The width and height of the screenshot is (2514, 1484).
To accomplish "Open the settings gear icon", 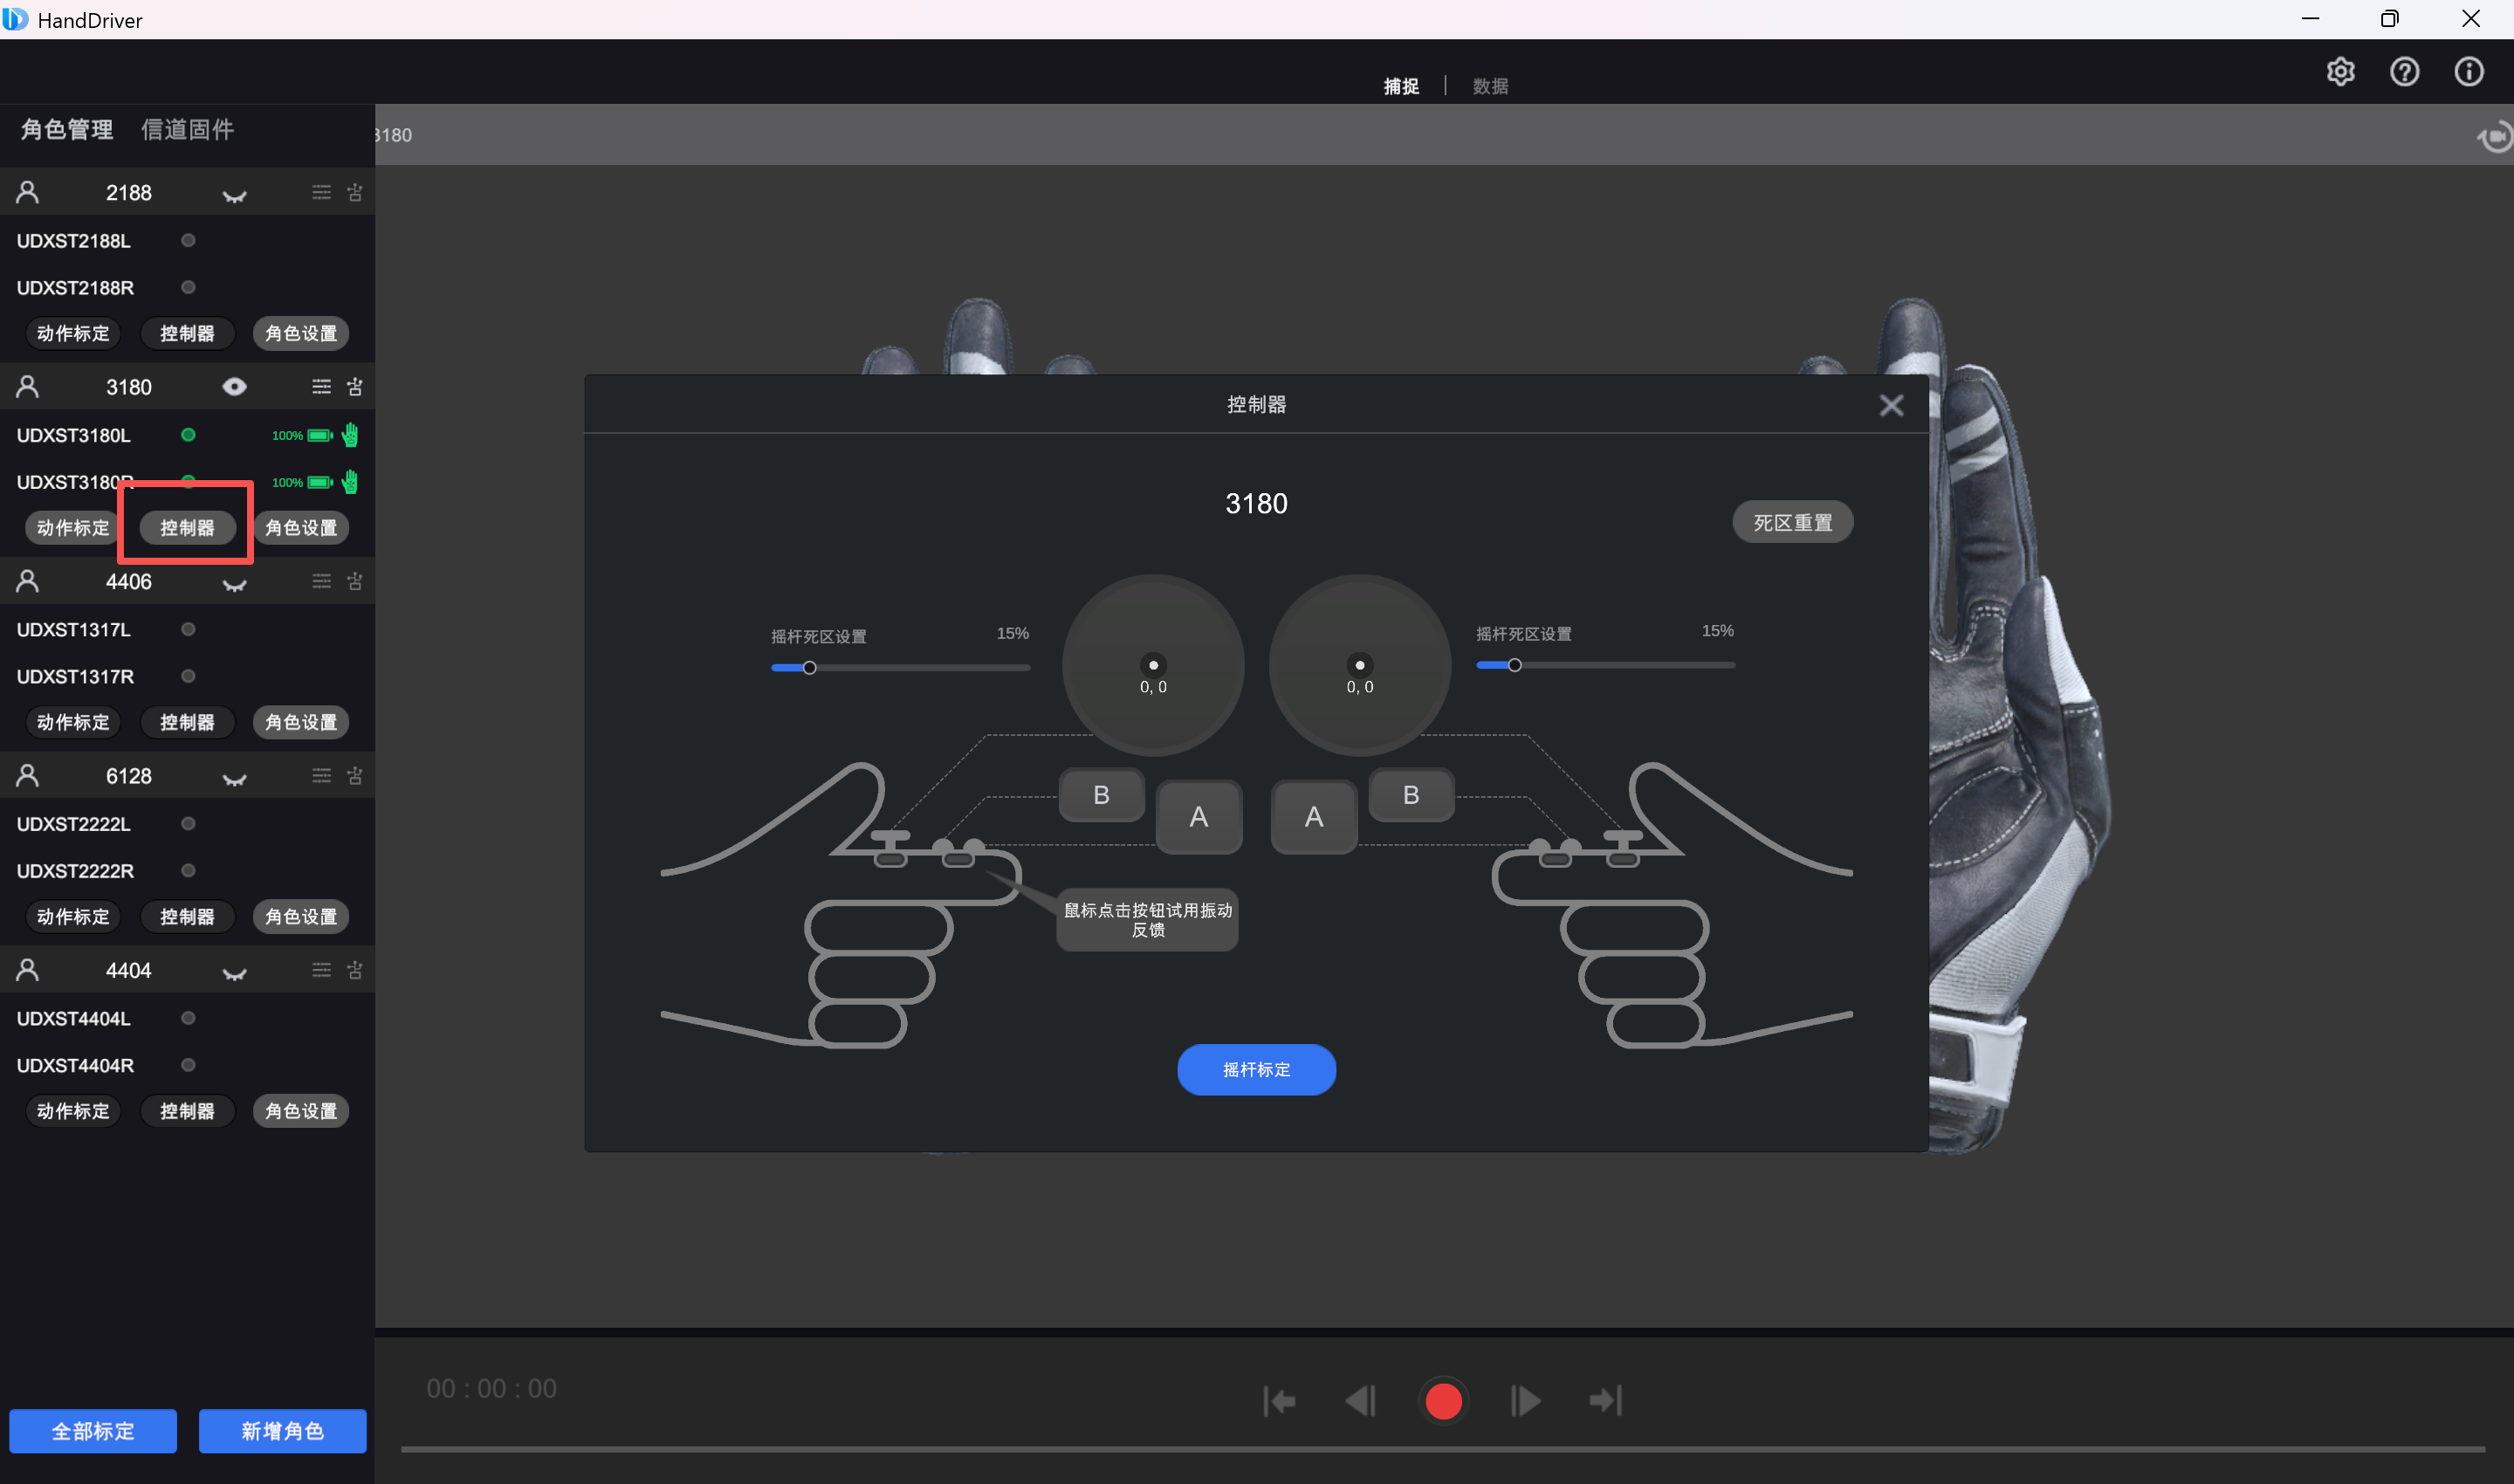I will pos(2340,72).
